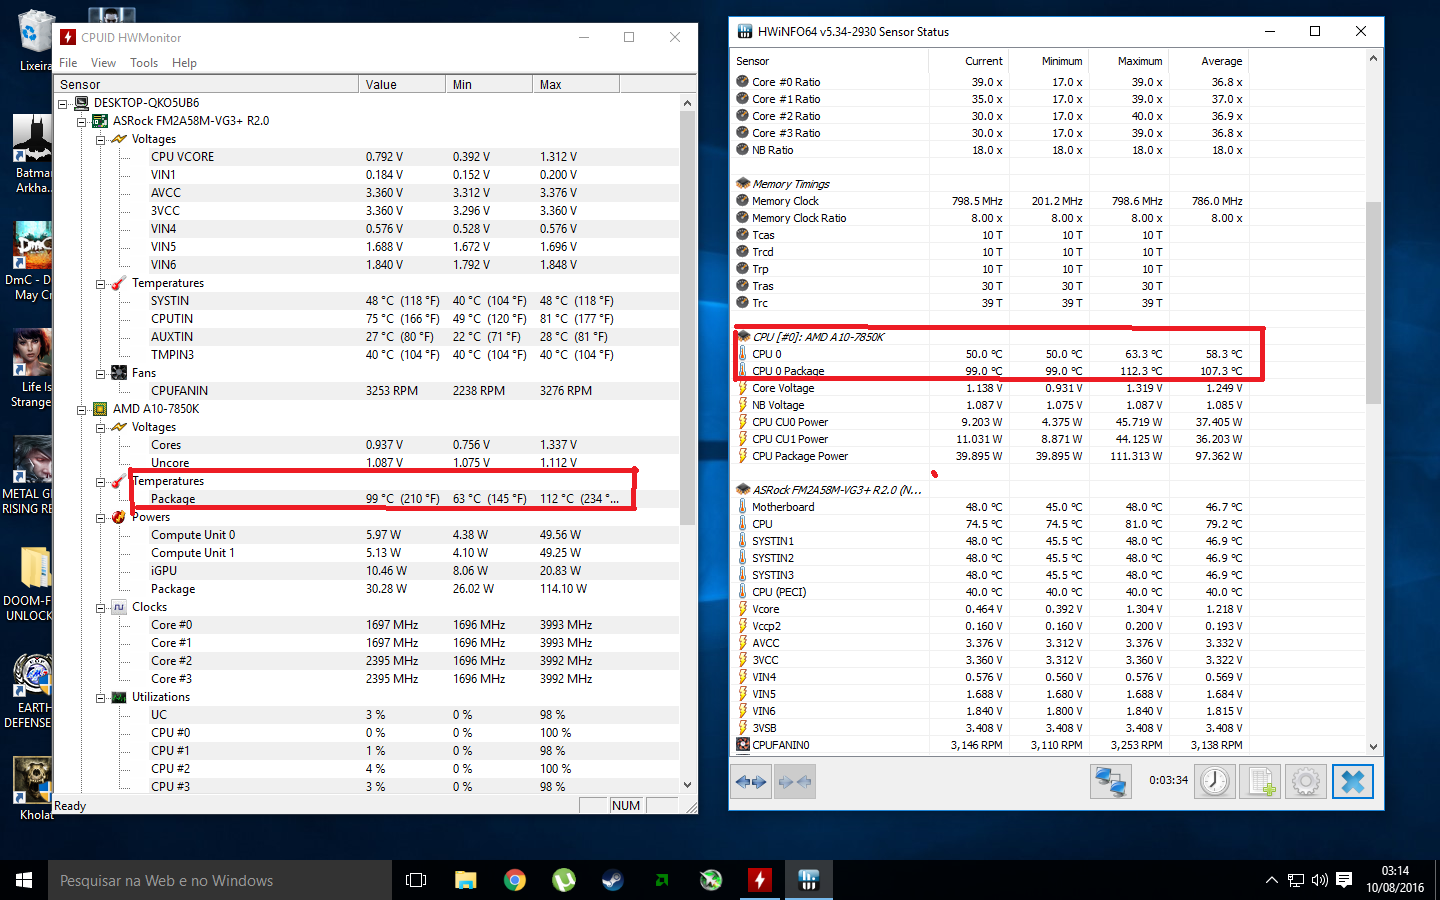
Task: Open File Explorer from the taskbar
Action: point(466,880)
